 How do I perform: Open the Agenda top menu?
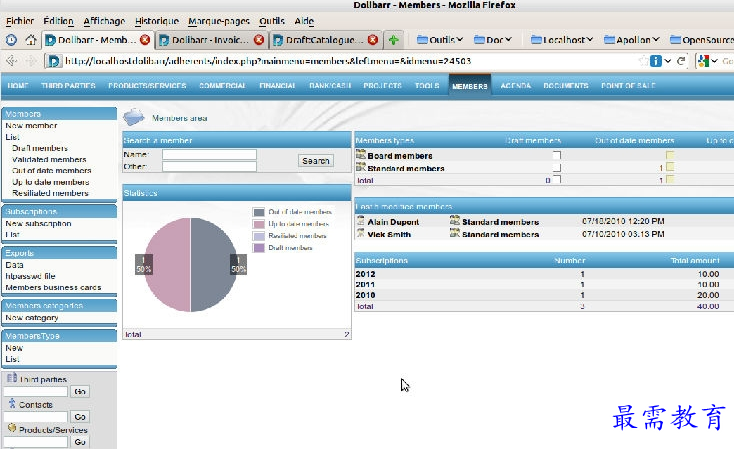coord(516,86)
